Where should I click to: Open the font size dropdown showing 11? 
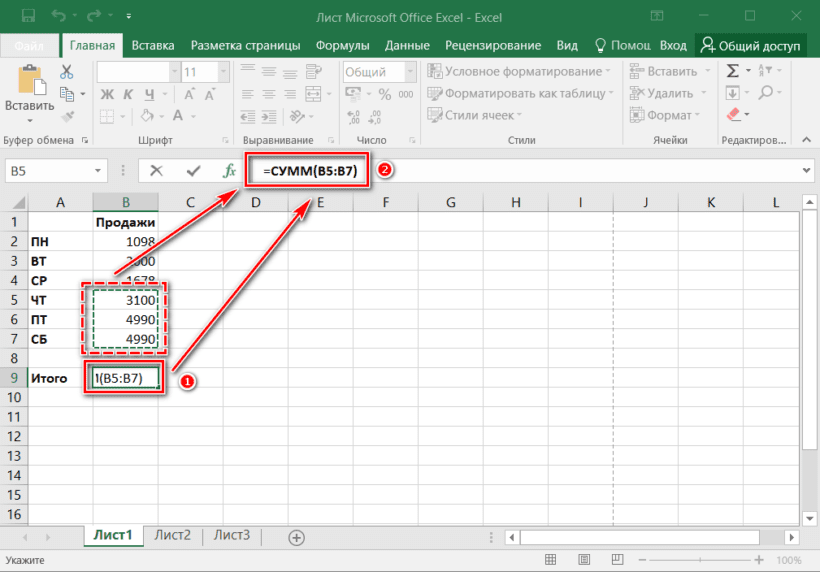click(223, 72)
